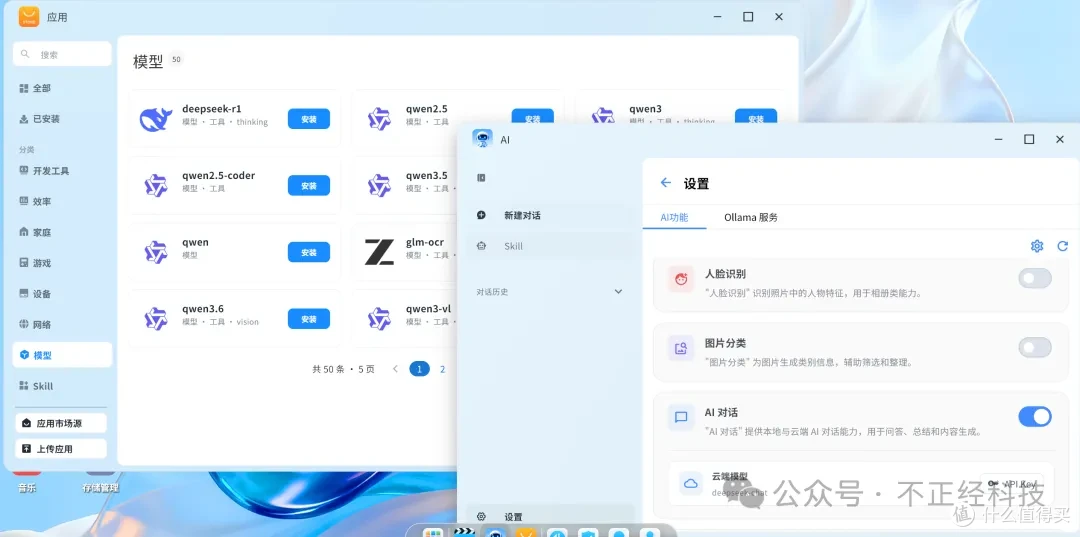
Task: Open the clapperboard video app in dock
Action: 464,531
